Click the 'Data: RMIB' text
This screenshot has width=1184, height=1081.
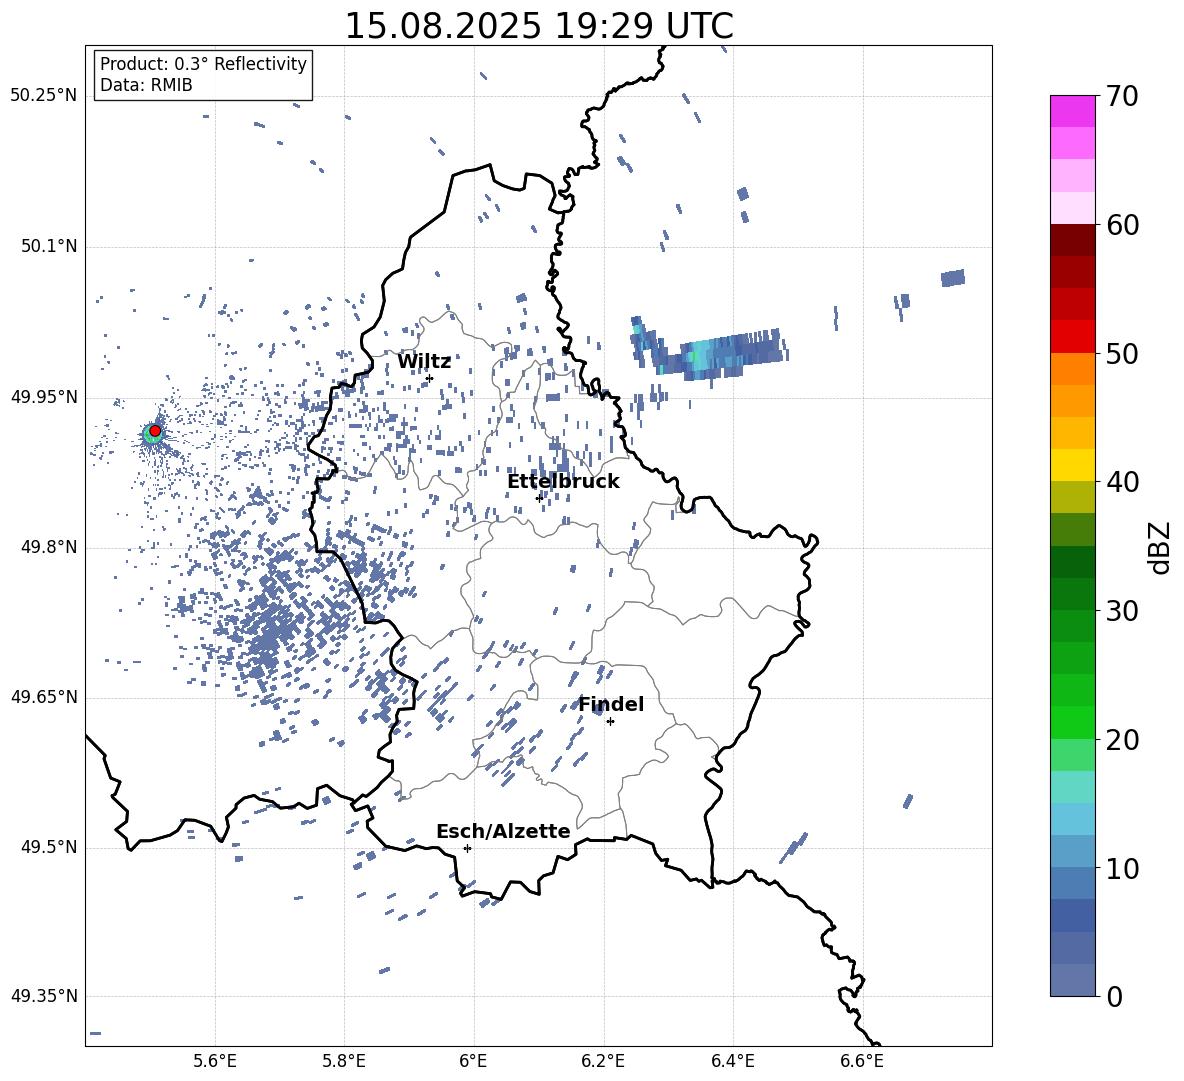[x=146, y=85]
